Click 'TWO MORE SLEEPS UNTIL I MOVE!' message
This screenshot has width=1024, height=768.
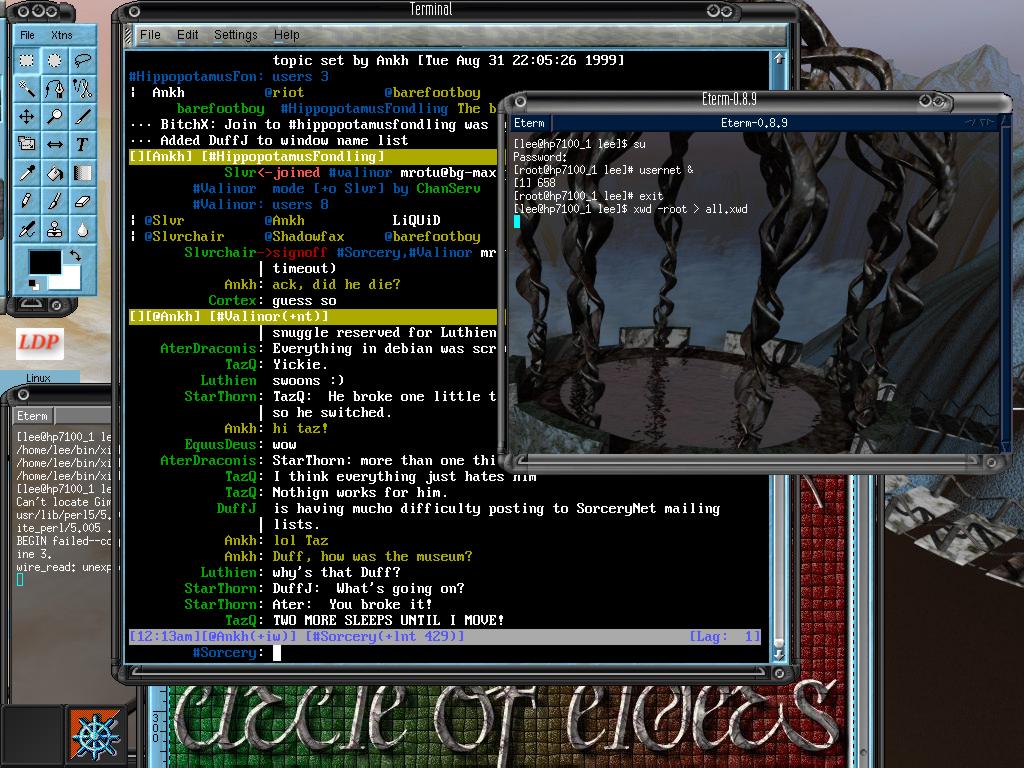point(389,620)
